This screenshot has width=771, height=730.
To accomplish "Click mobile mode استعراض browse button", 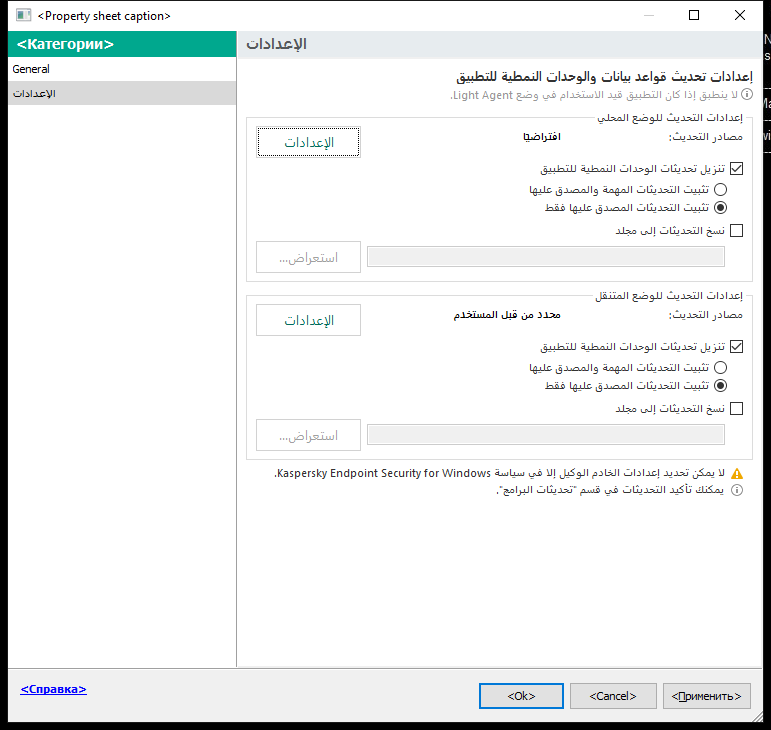I will click(x=308, y=435).
